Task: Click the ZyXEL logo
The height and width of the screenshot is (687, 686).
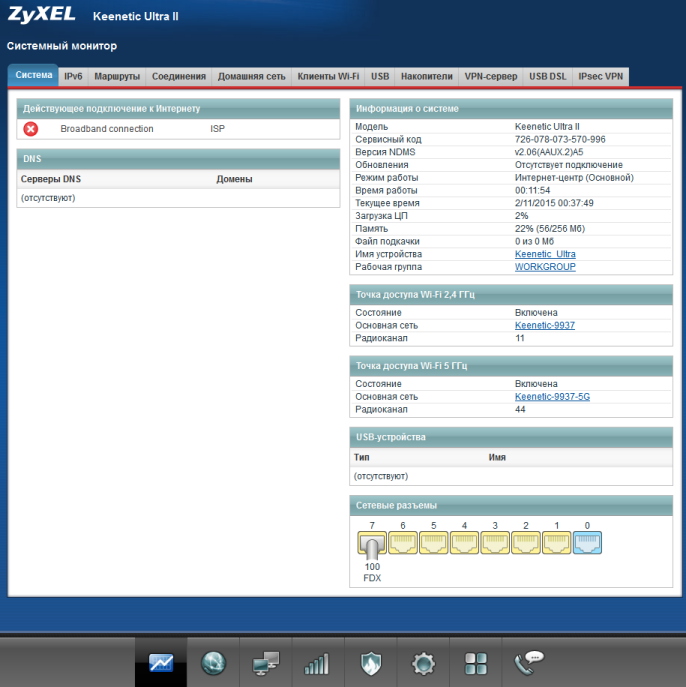Action: tap(42, 14)
